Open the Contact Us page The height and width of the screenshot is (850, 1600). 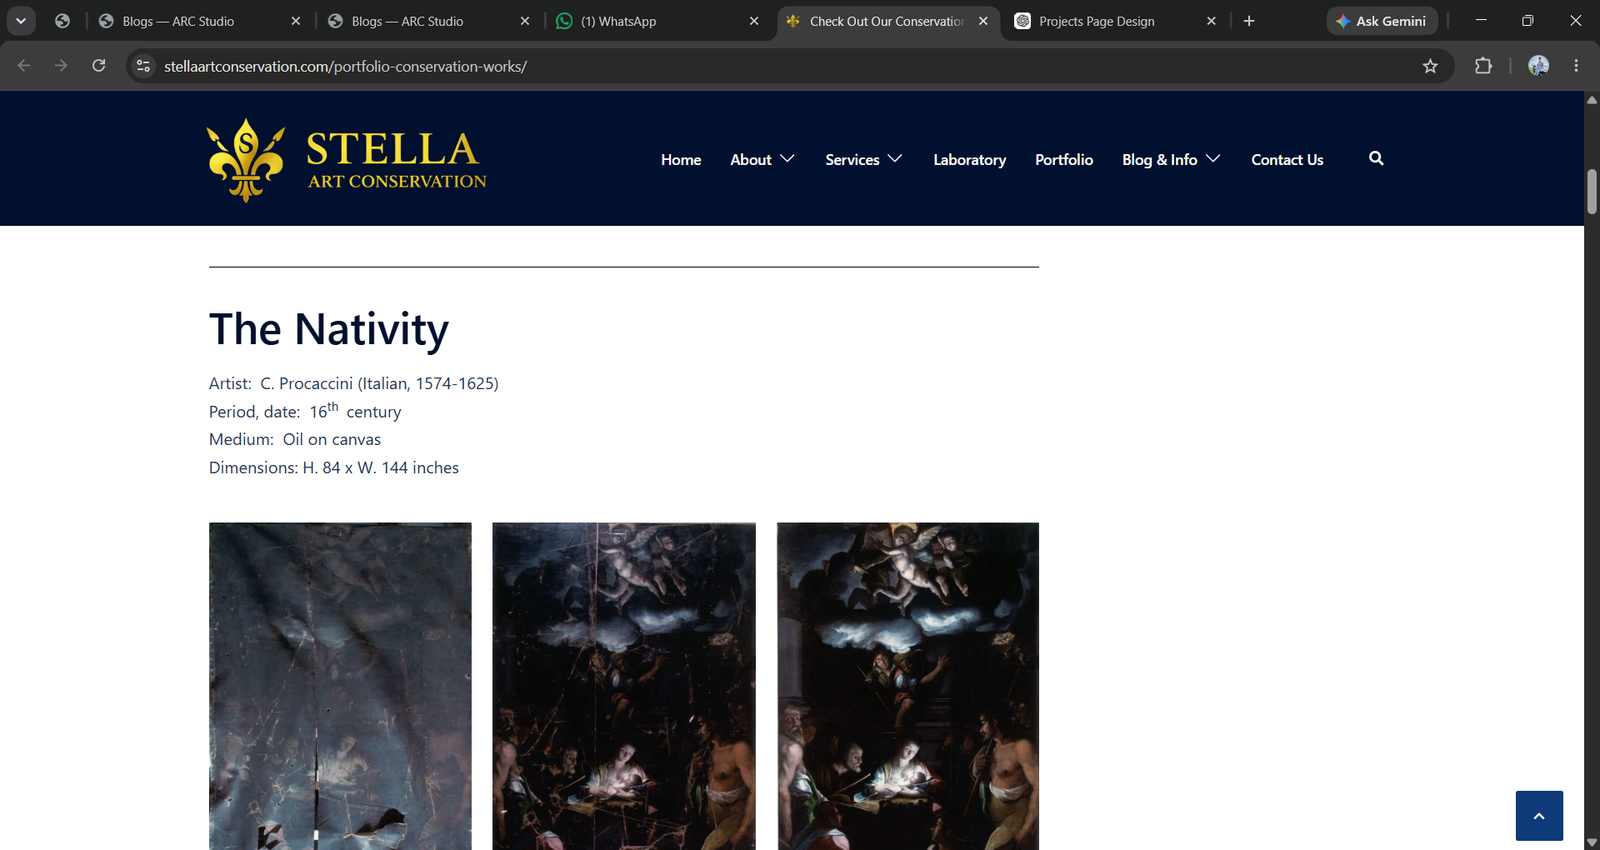pyautogui.click(x=1287, y=159)
